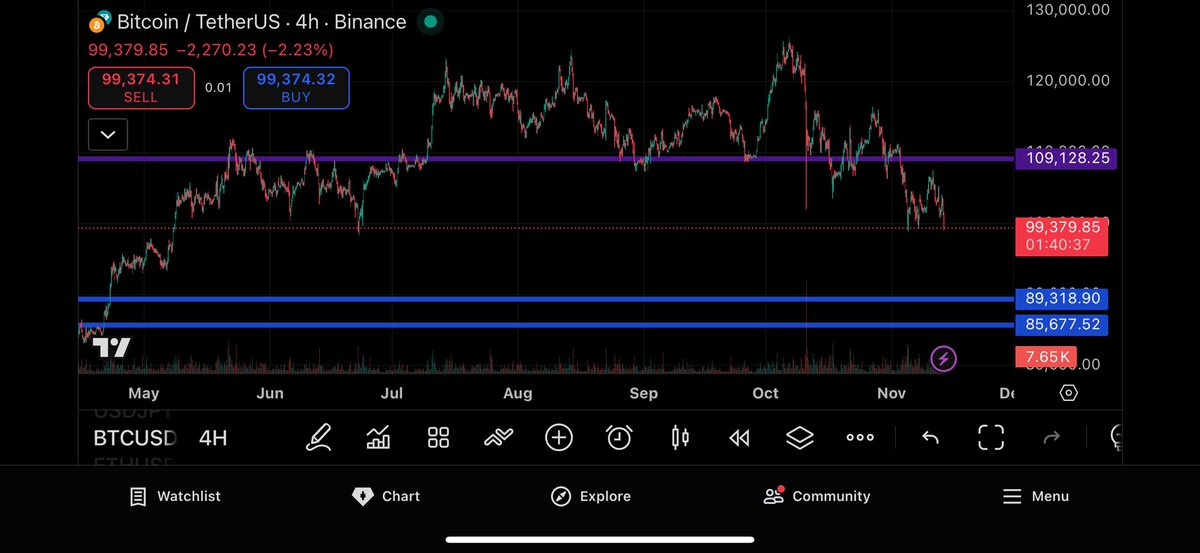Expand the chart legend chevron box
1200x553 pixels.
pyautogui.click(x=108, y=133)
